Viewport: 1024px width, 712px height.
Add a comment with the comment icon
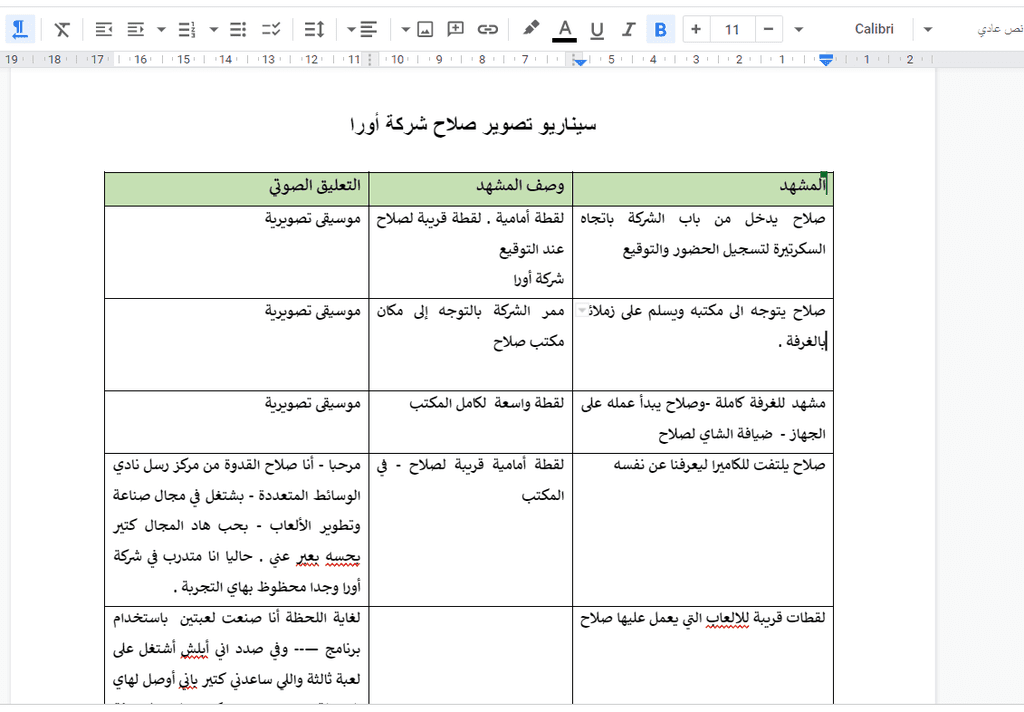pos(455,29)
